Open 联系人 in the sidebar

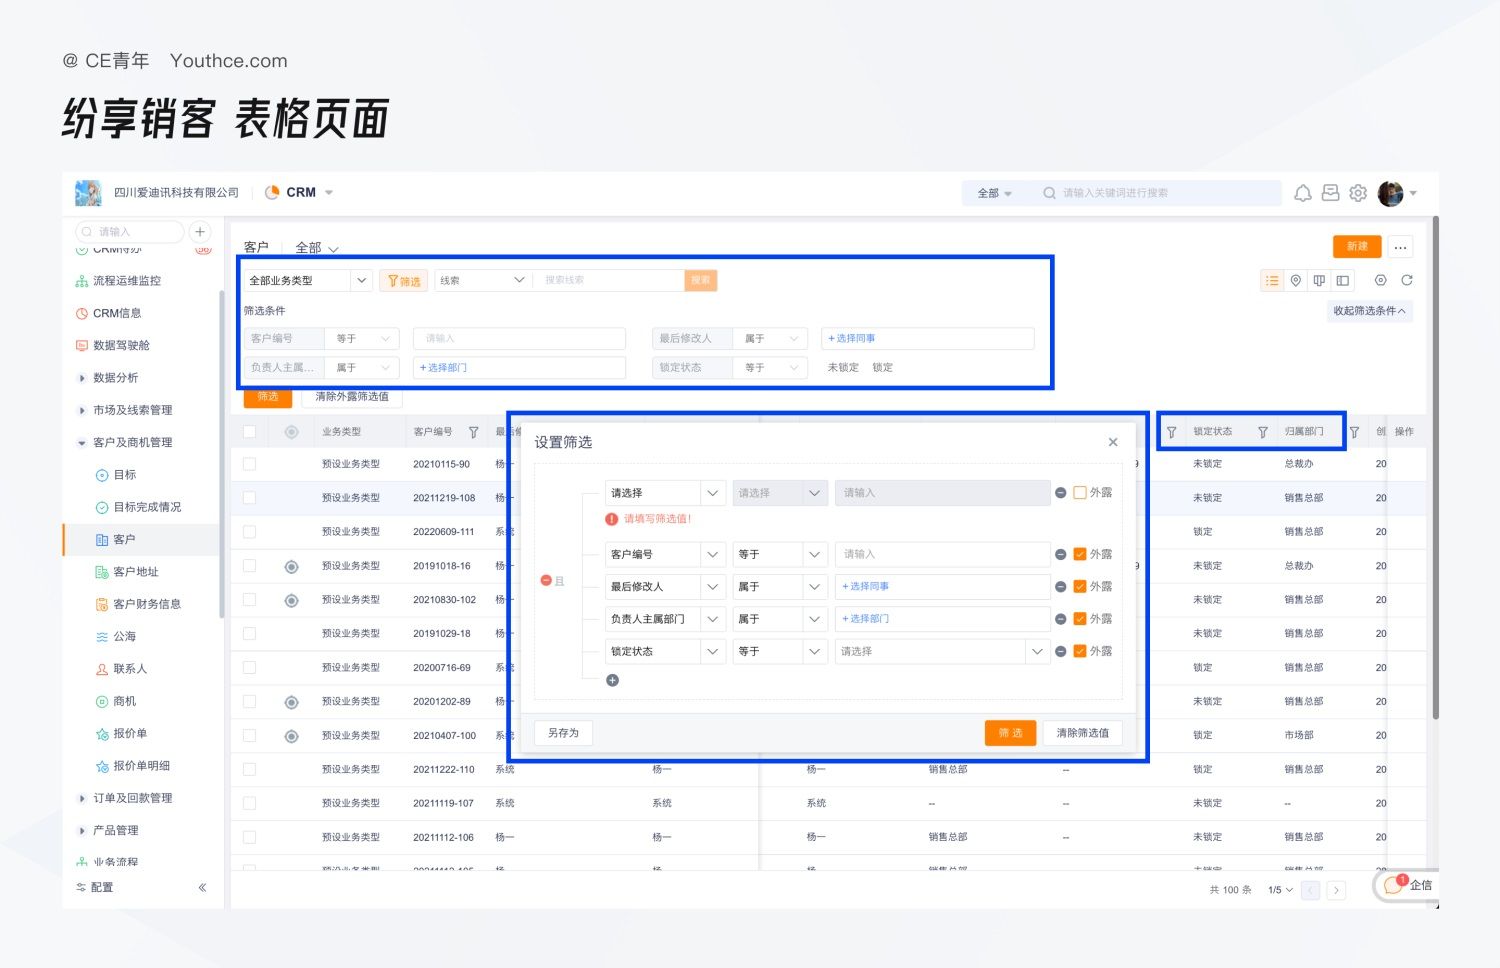click(130, 669)
